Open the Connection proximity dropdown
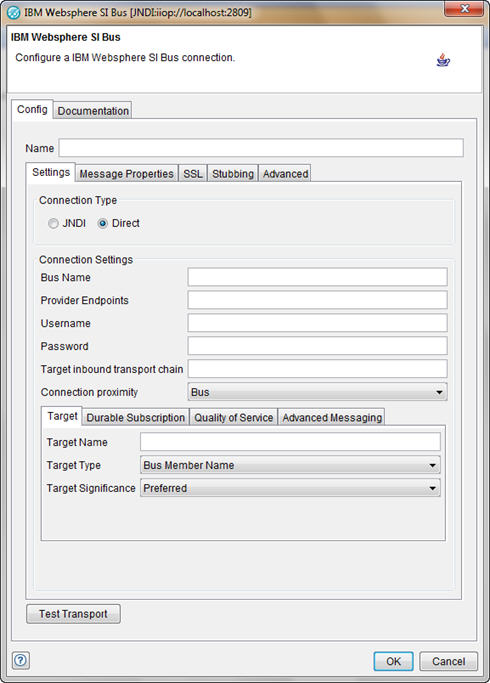This screenshot has width=490, height=683. pyautogui.click(x=317, y=392)
